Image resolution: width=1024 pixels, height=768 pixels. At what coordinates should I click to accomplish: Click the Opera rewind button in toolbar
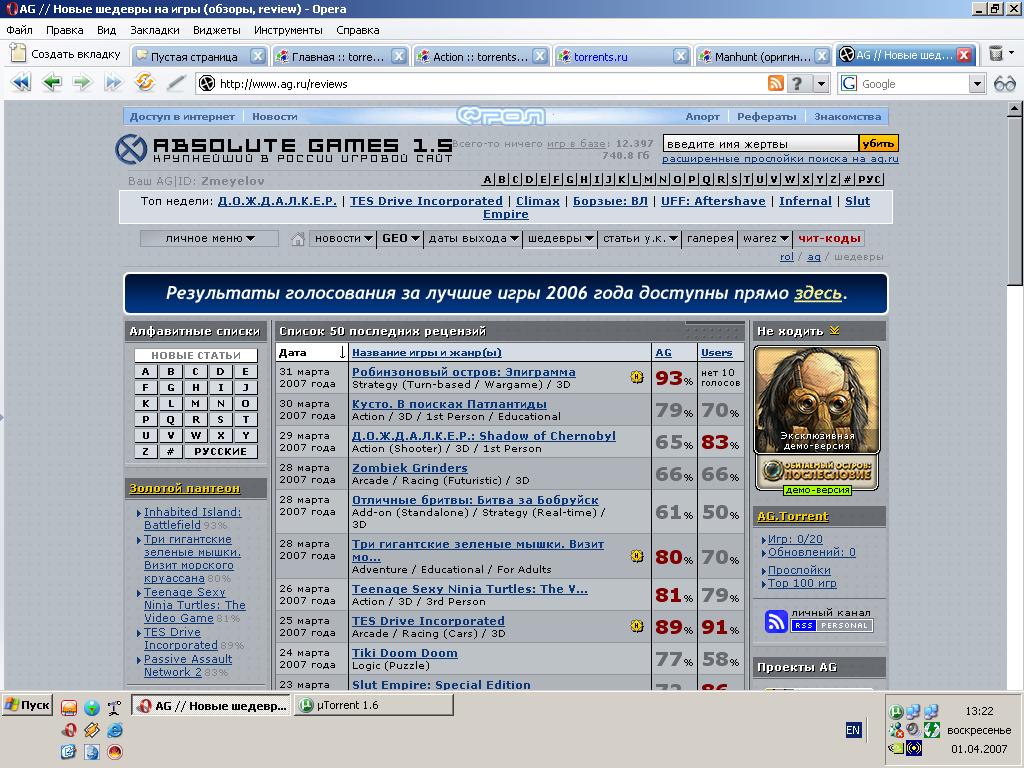[21, 83]
